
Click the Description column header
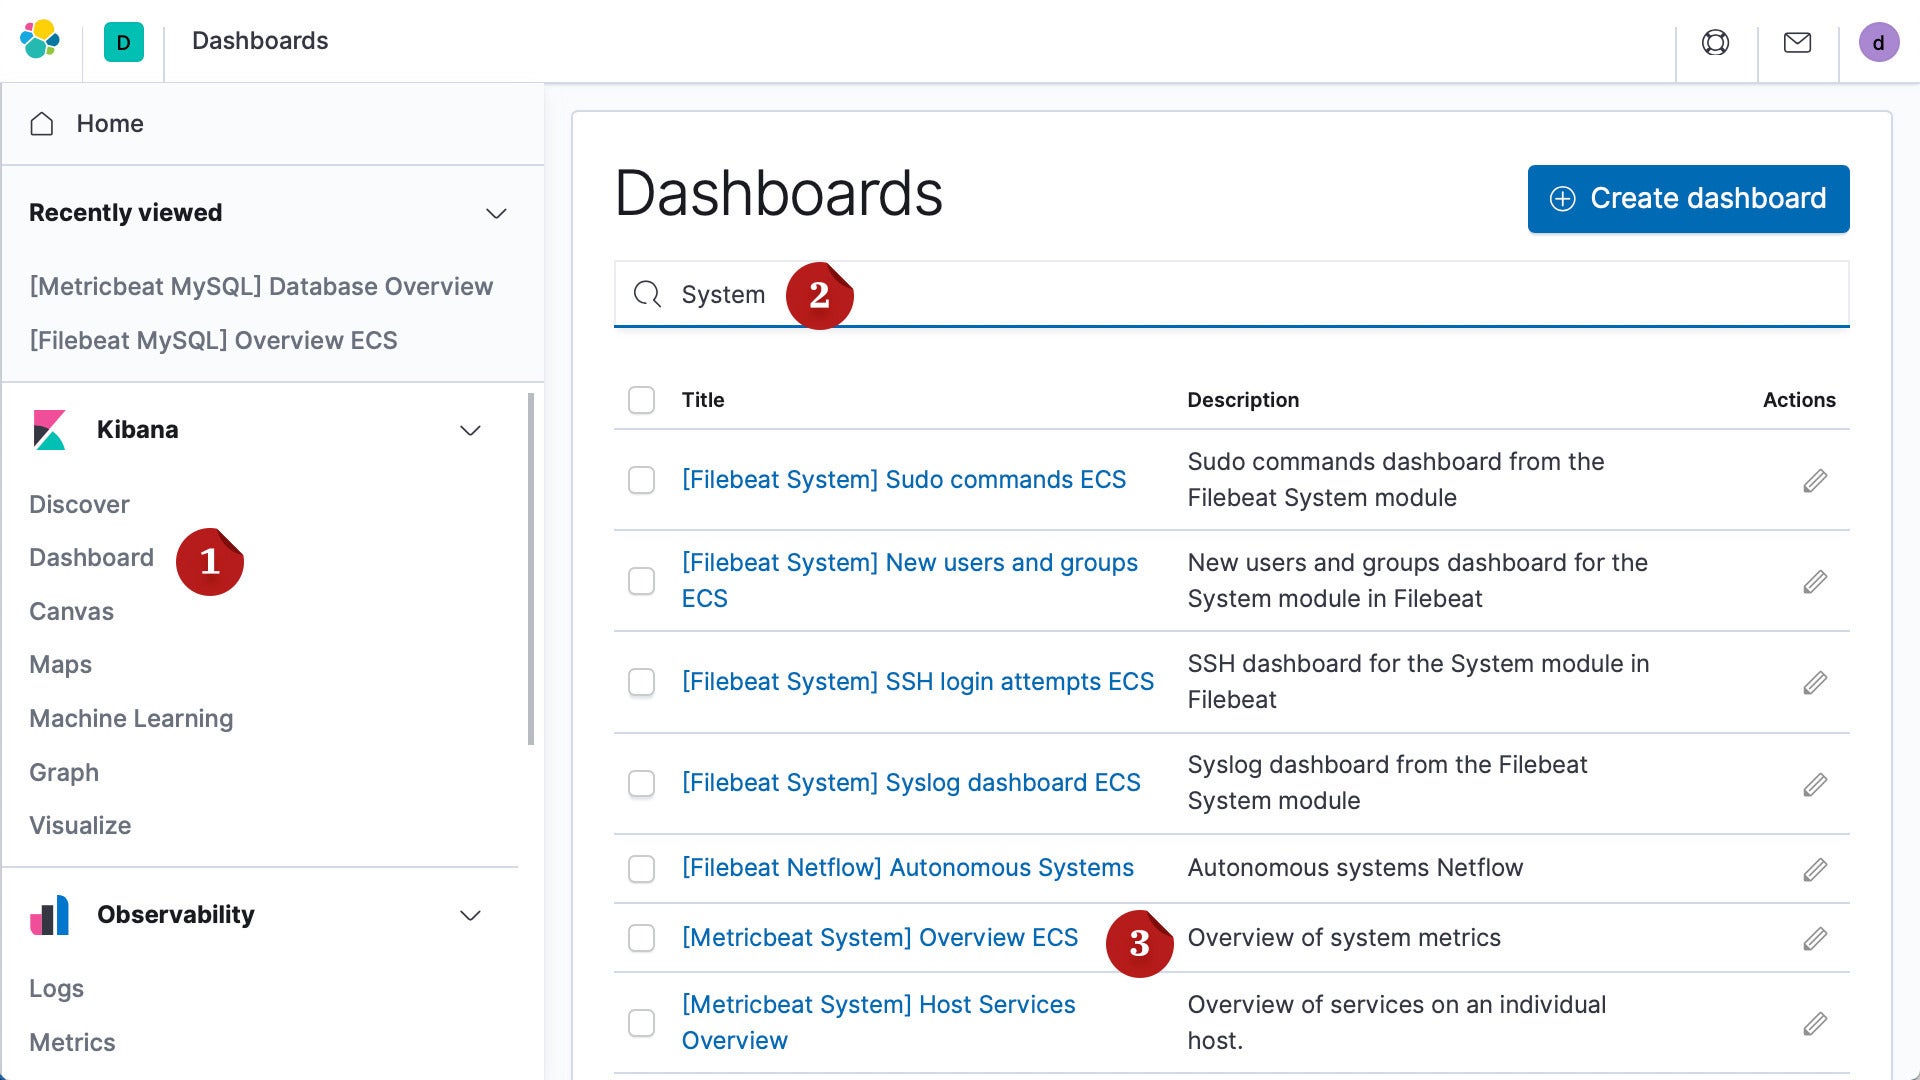tap(1243, 400)
